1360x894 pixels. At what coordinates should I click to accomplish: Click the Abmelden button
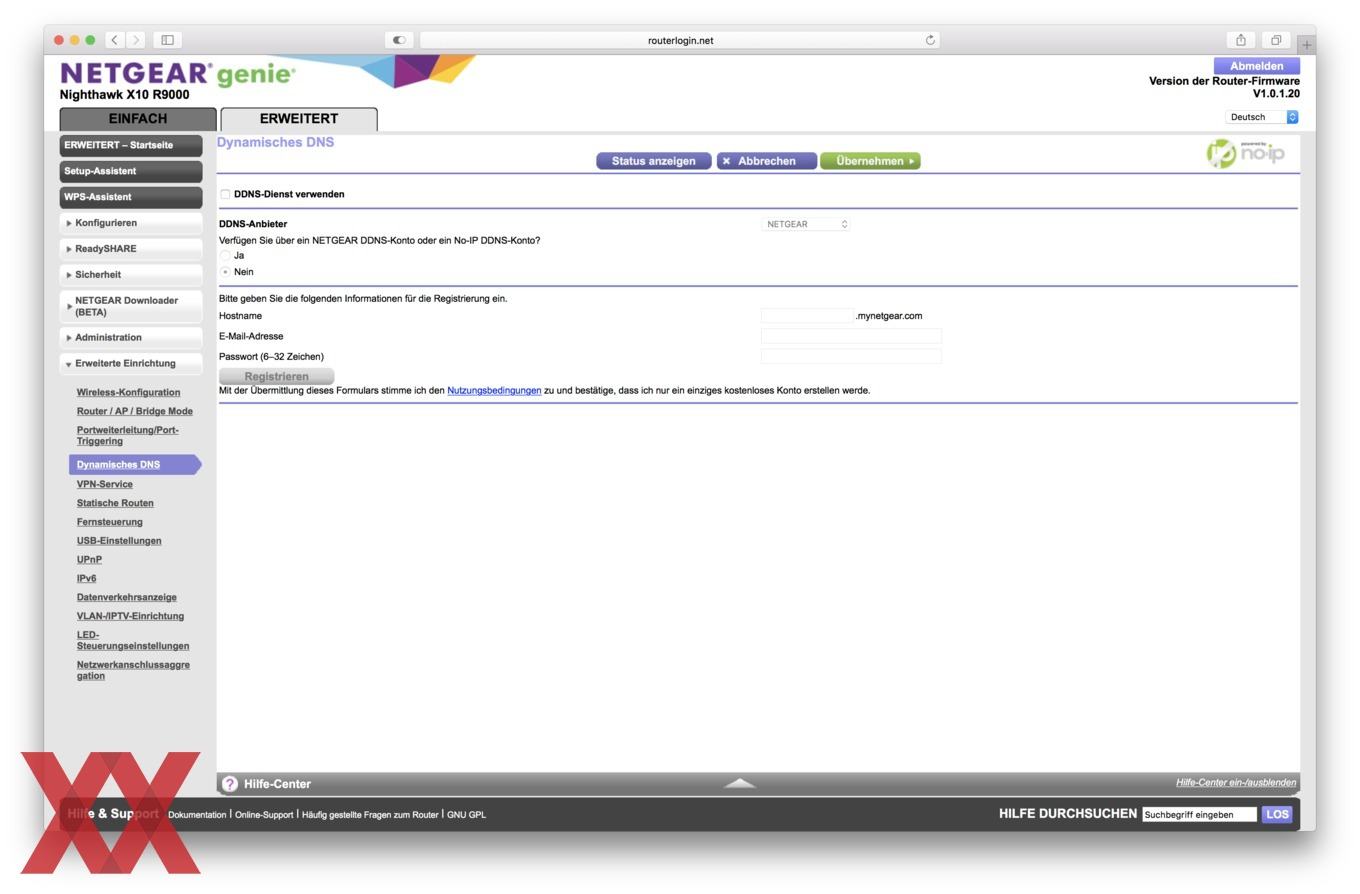[x=1257, y=66]
